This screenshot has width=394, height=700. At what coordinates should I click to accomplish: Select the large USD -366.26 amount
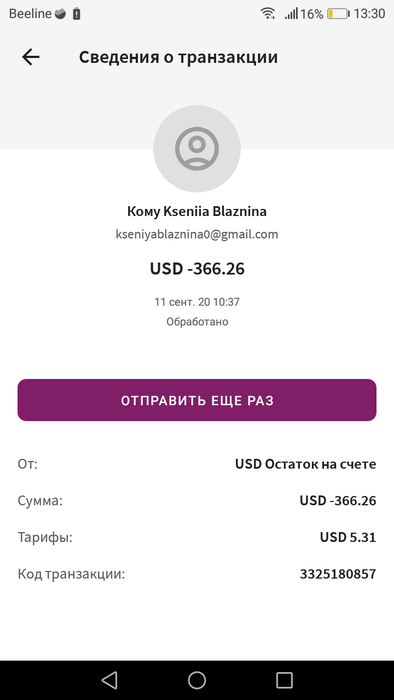pos(197,269)
